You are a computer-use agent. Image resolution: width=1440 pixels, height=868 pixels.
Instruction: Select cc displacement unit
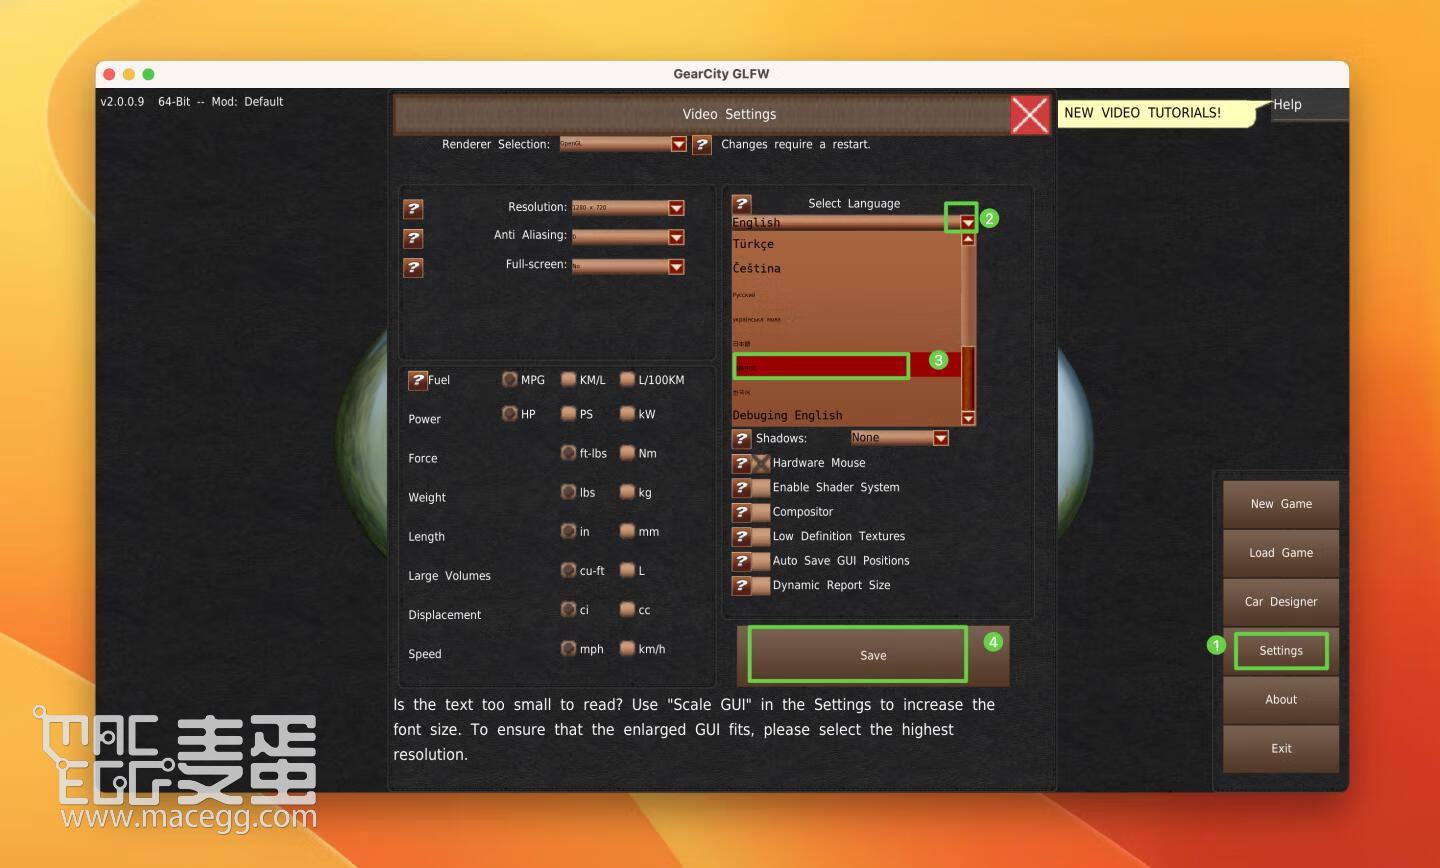pos(627,609)
